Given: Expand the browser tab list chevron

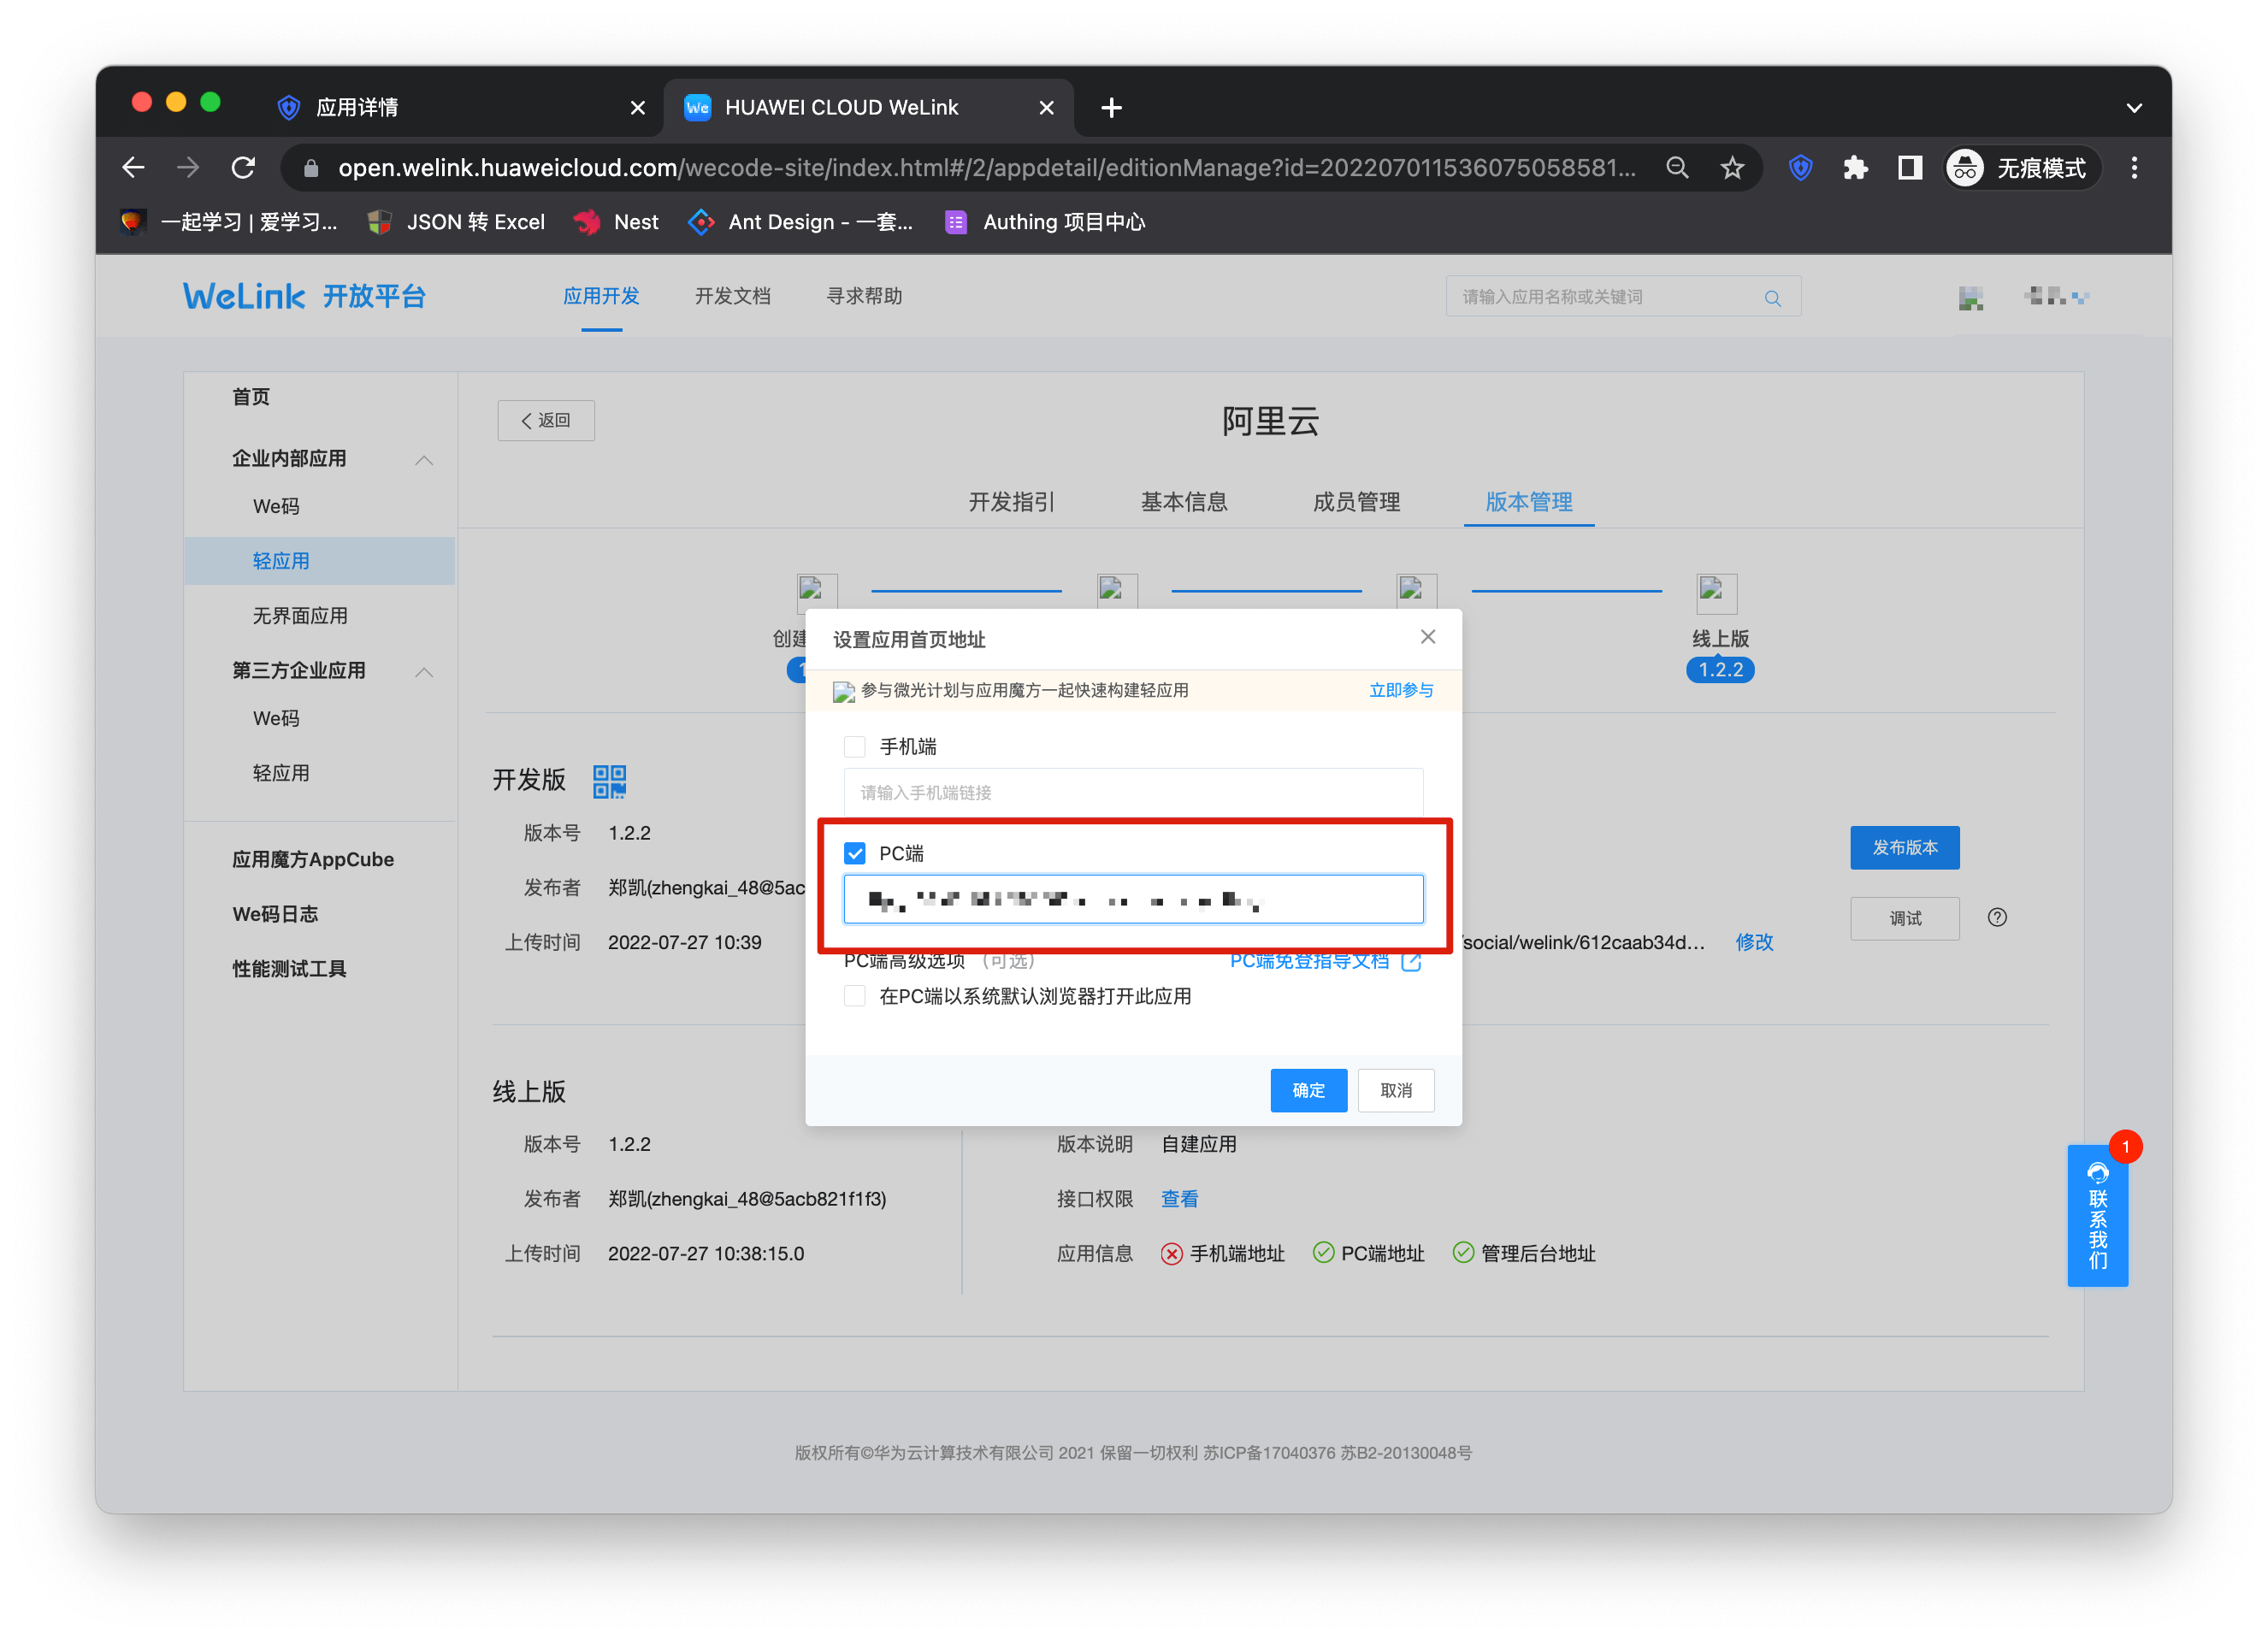Looking at the screenshot, I should (2134, 108).
